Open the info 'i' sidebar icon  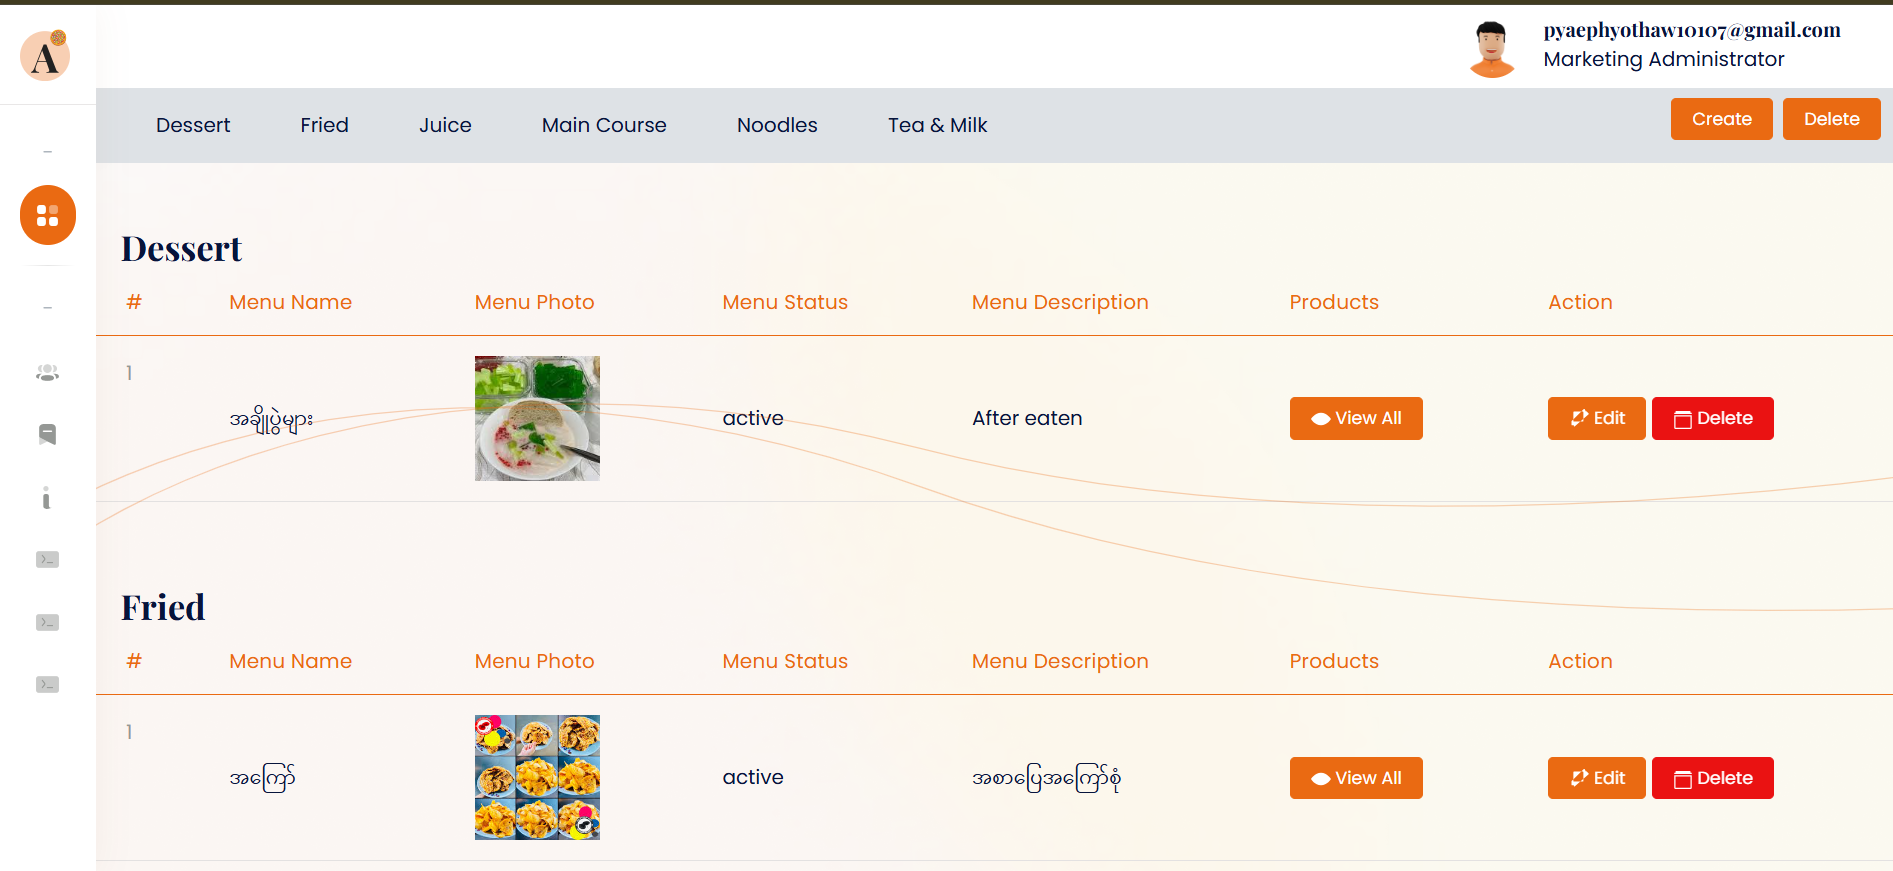pyautogui.click(x=46, y=497)
